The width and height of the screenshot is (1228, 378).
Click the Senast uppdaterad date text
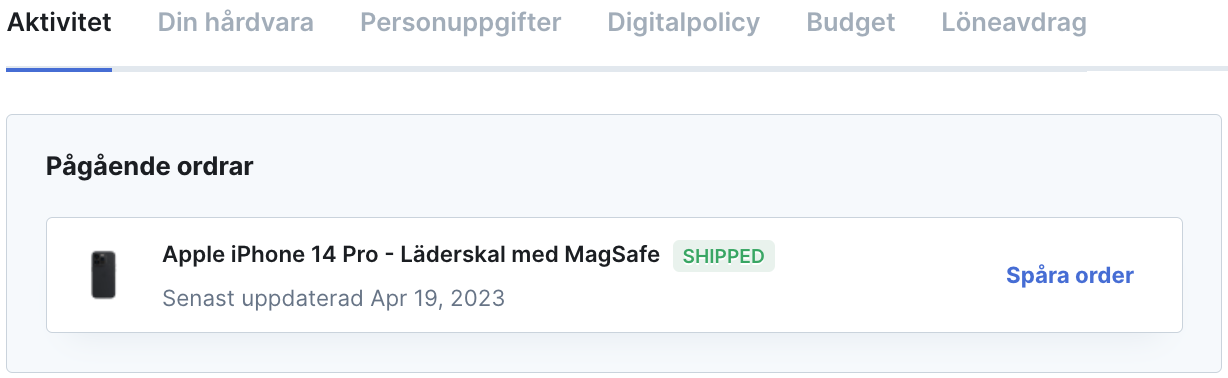pos(333,298)
